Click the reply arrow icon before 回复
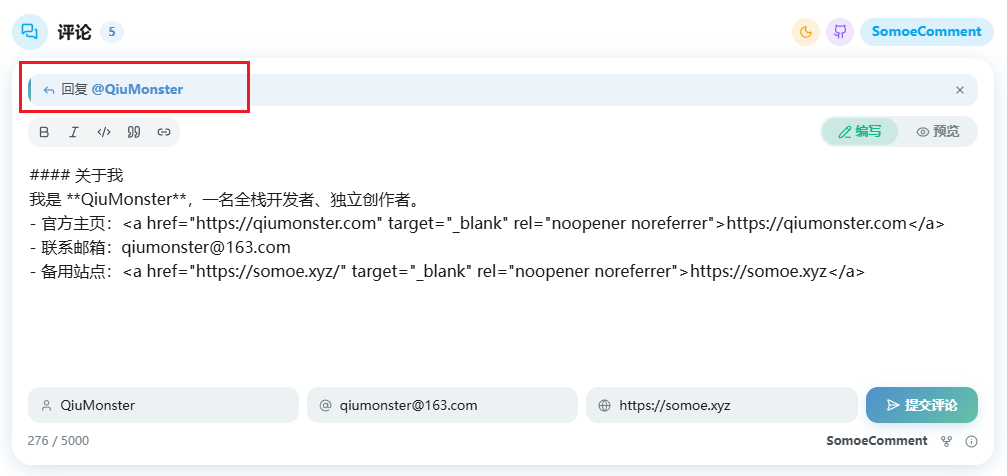Screen dimensions: 1007x476 [48, 90]
